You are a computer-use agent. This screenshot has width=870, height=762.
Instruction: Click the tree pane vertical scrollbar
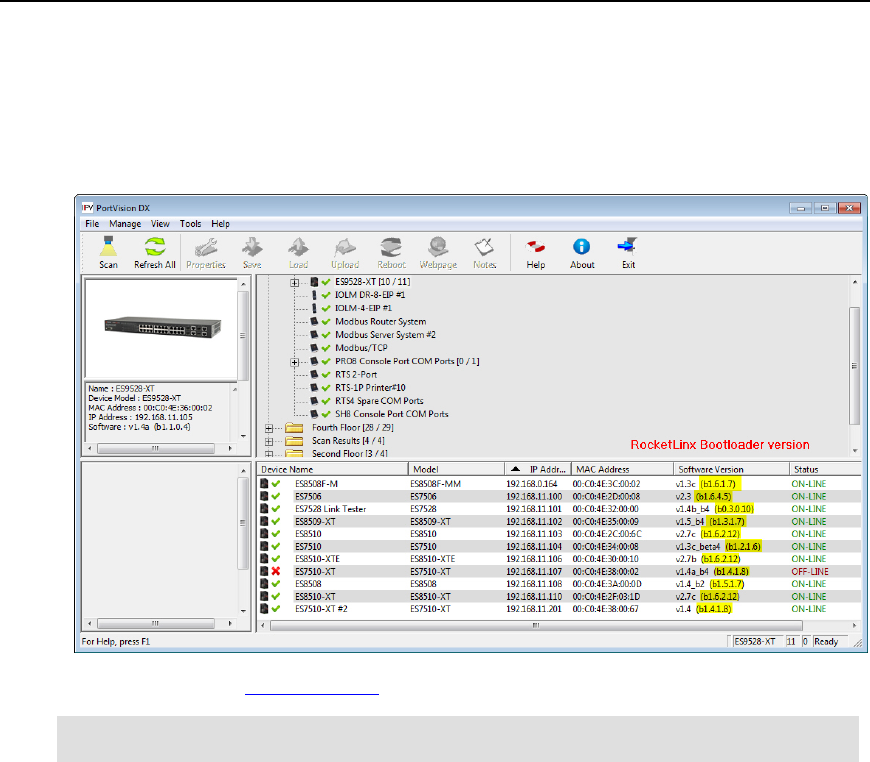pos(854,366)
